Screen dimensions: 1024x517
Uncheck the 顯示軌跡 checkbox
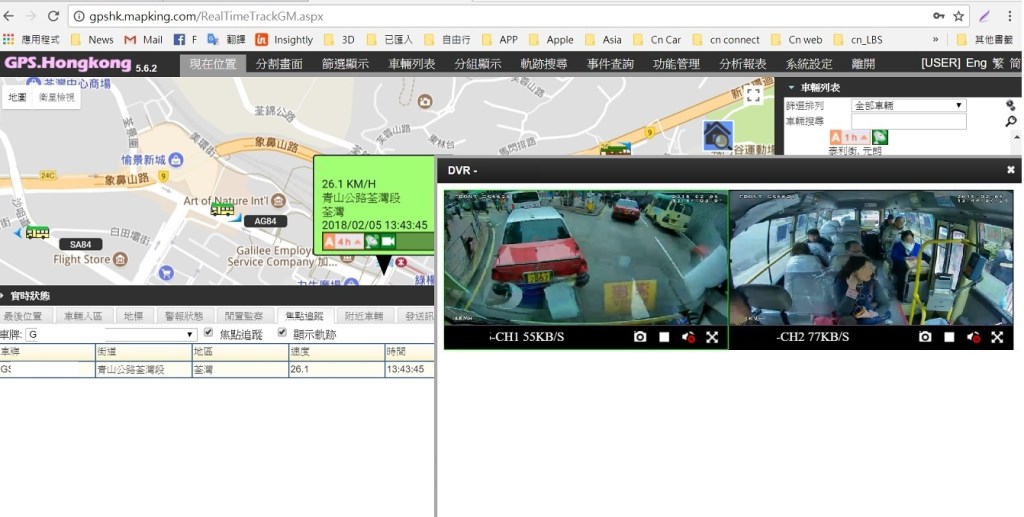pos(282,333)
